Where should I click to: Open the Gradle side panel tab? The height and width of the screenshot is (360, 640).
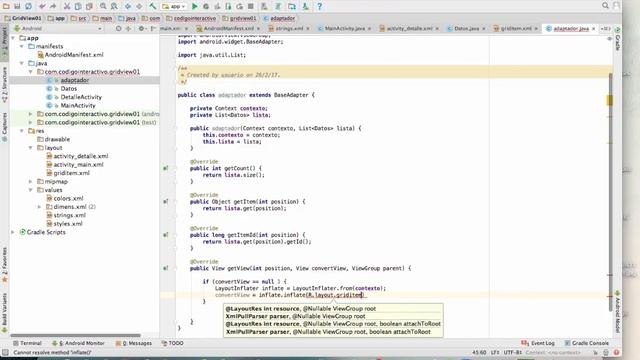tap(618, 39)
